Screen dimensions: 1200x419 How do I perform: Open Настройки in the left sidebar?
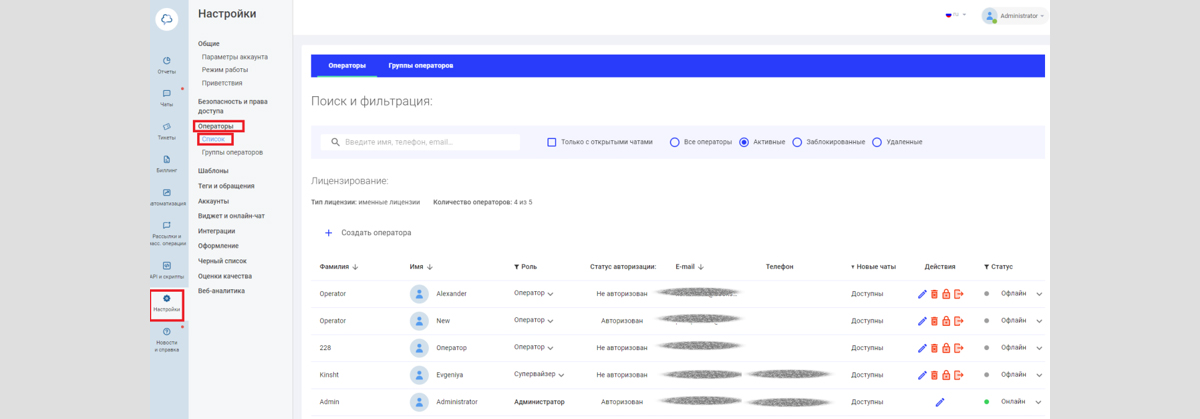(x=166, y=304)
